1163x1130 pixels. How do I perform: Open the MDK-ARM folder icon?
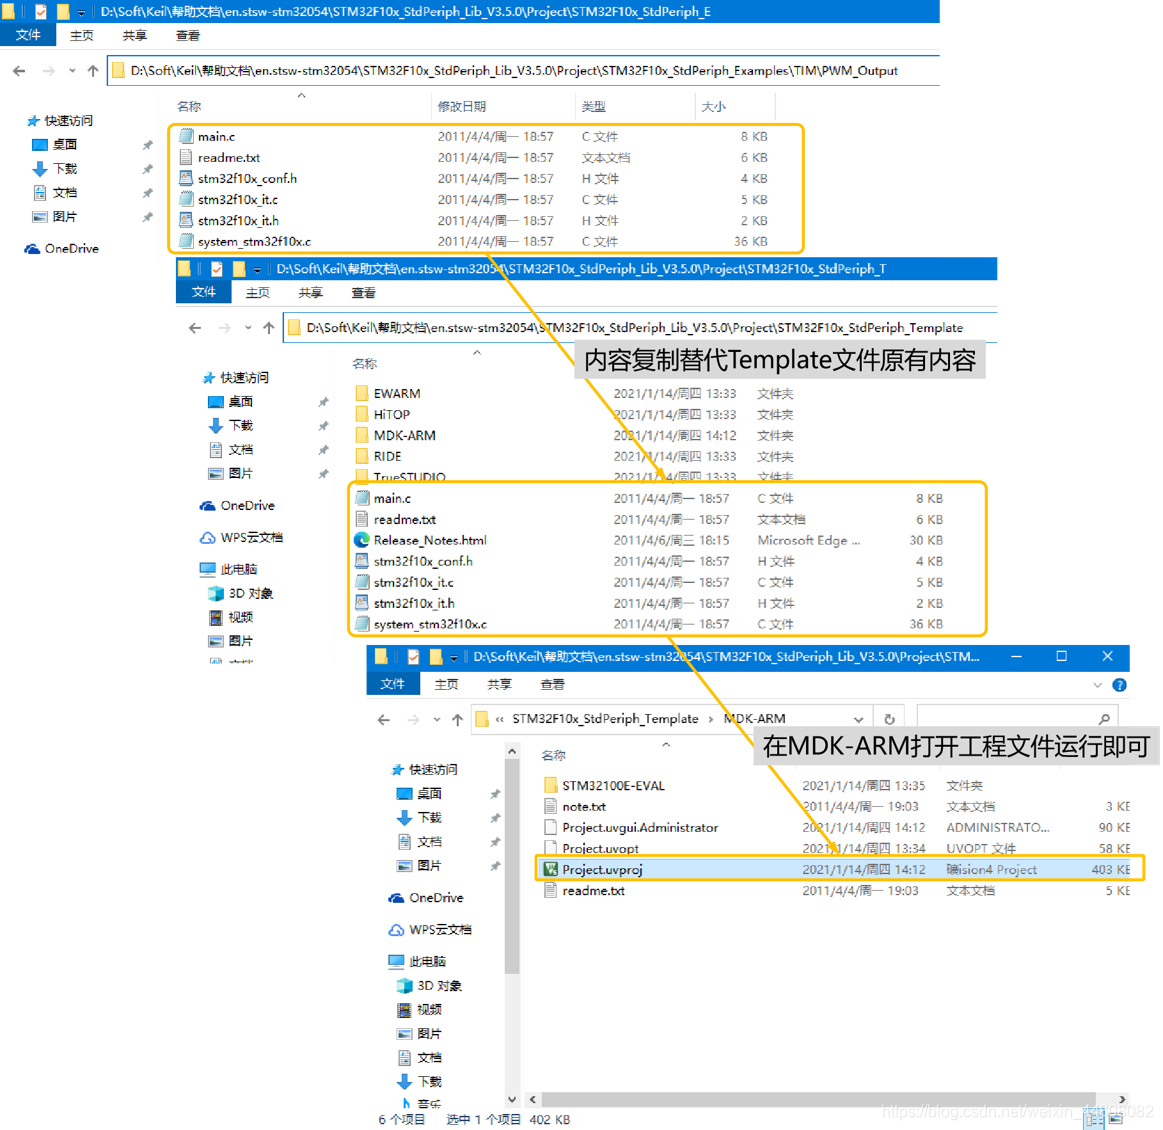point(362,435)
